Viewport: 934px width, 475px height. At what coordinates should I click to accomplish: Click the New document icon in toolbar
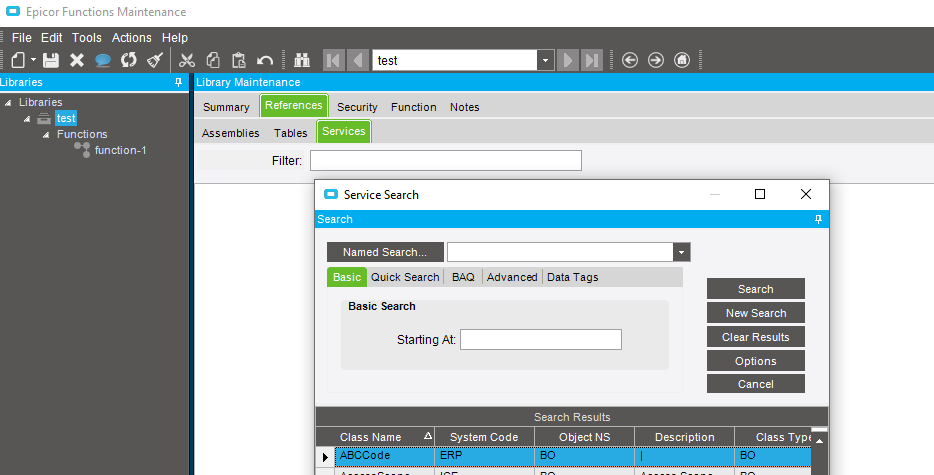[18, 60]
